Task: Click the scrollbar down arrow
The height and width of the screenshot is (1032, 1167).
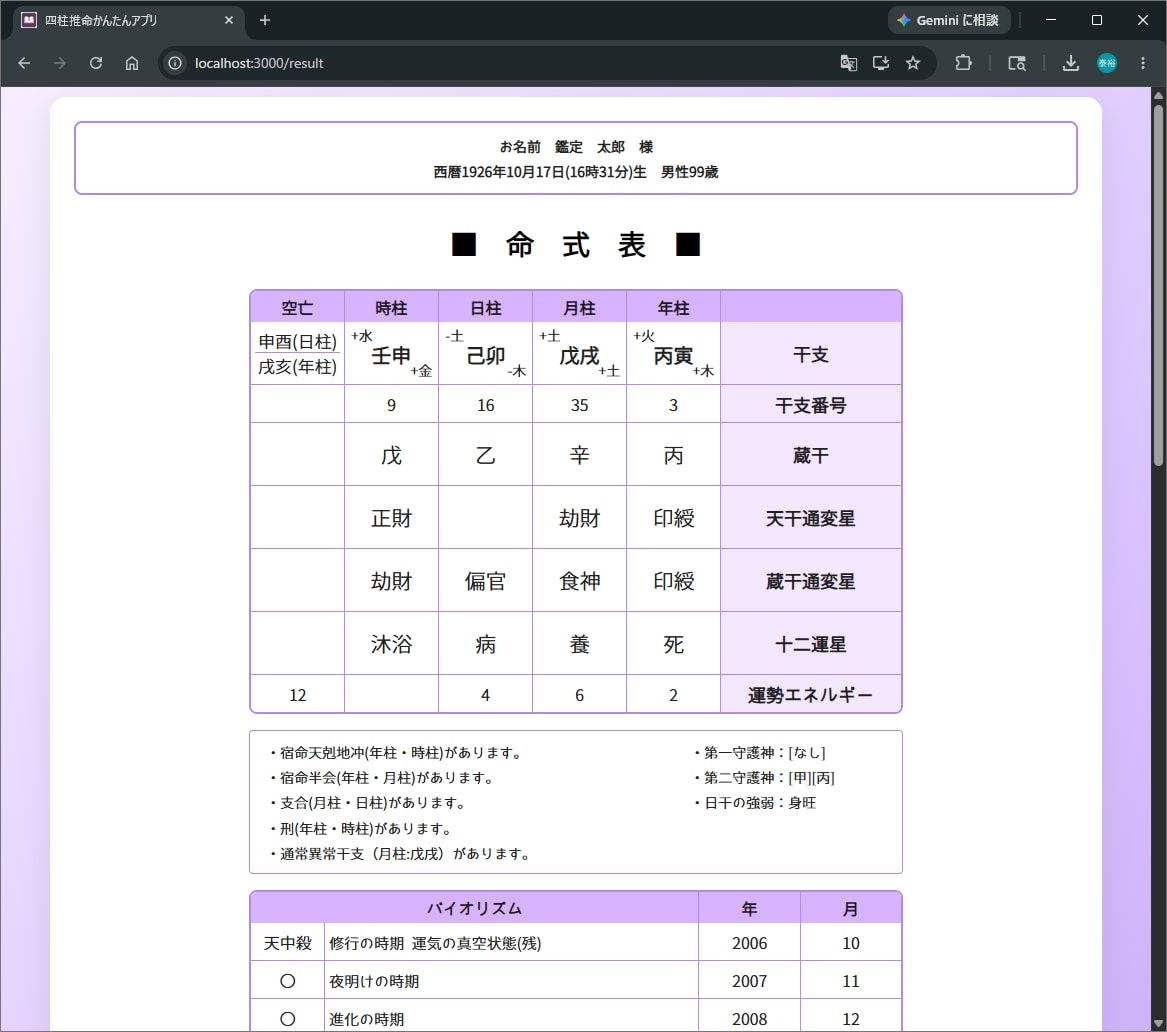Action: 1158,1025
